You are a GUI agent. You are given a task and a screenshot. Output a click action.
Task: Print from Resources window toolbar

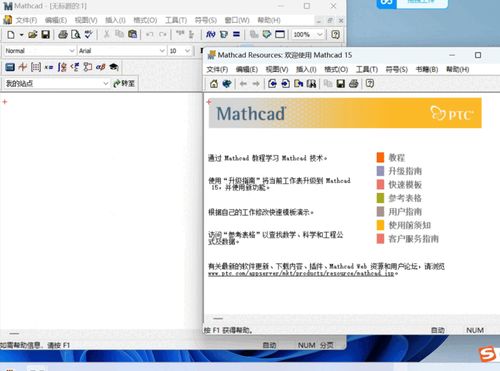click(x=354, y=84)
